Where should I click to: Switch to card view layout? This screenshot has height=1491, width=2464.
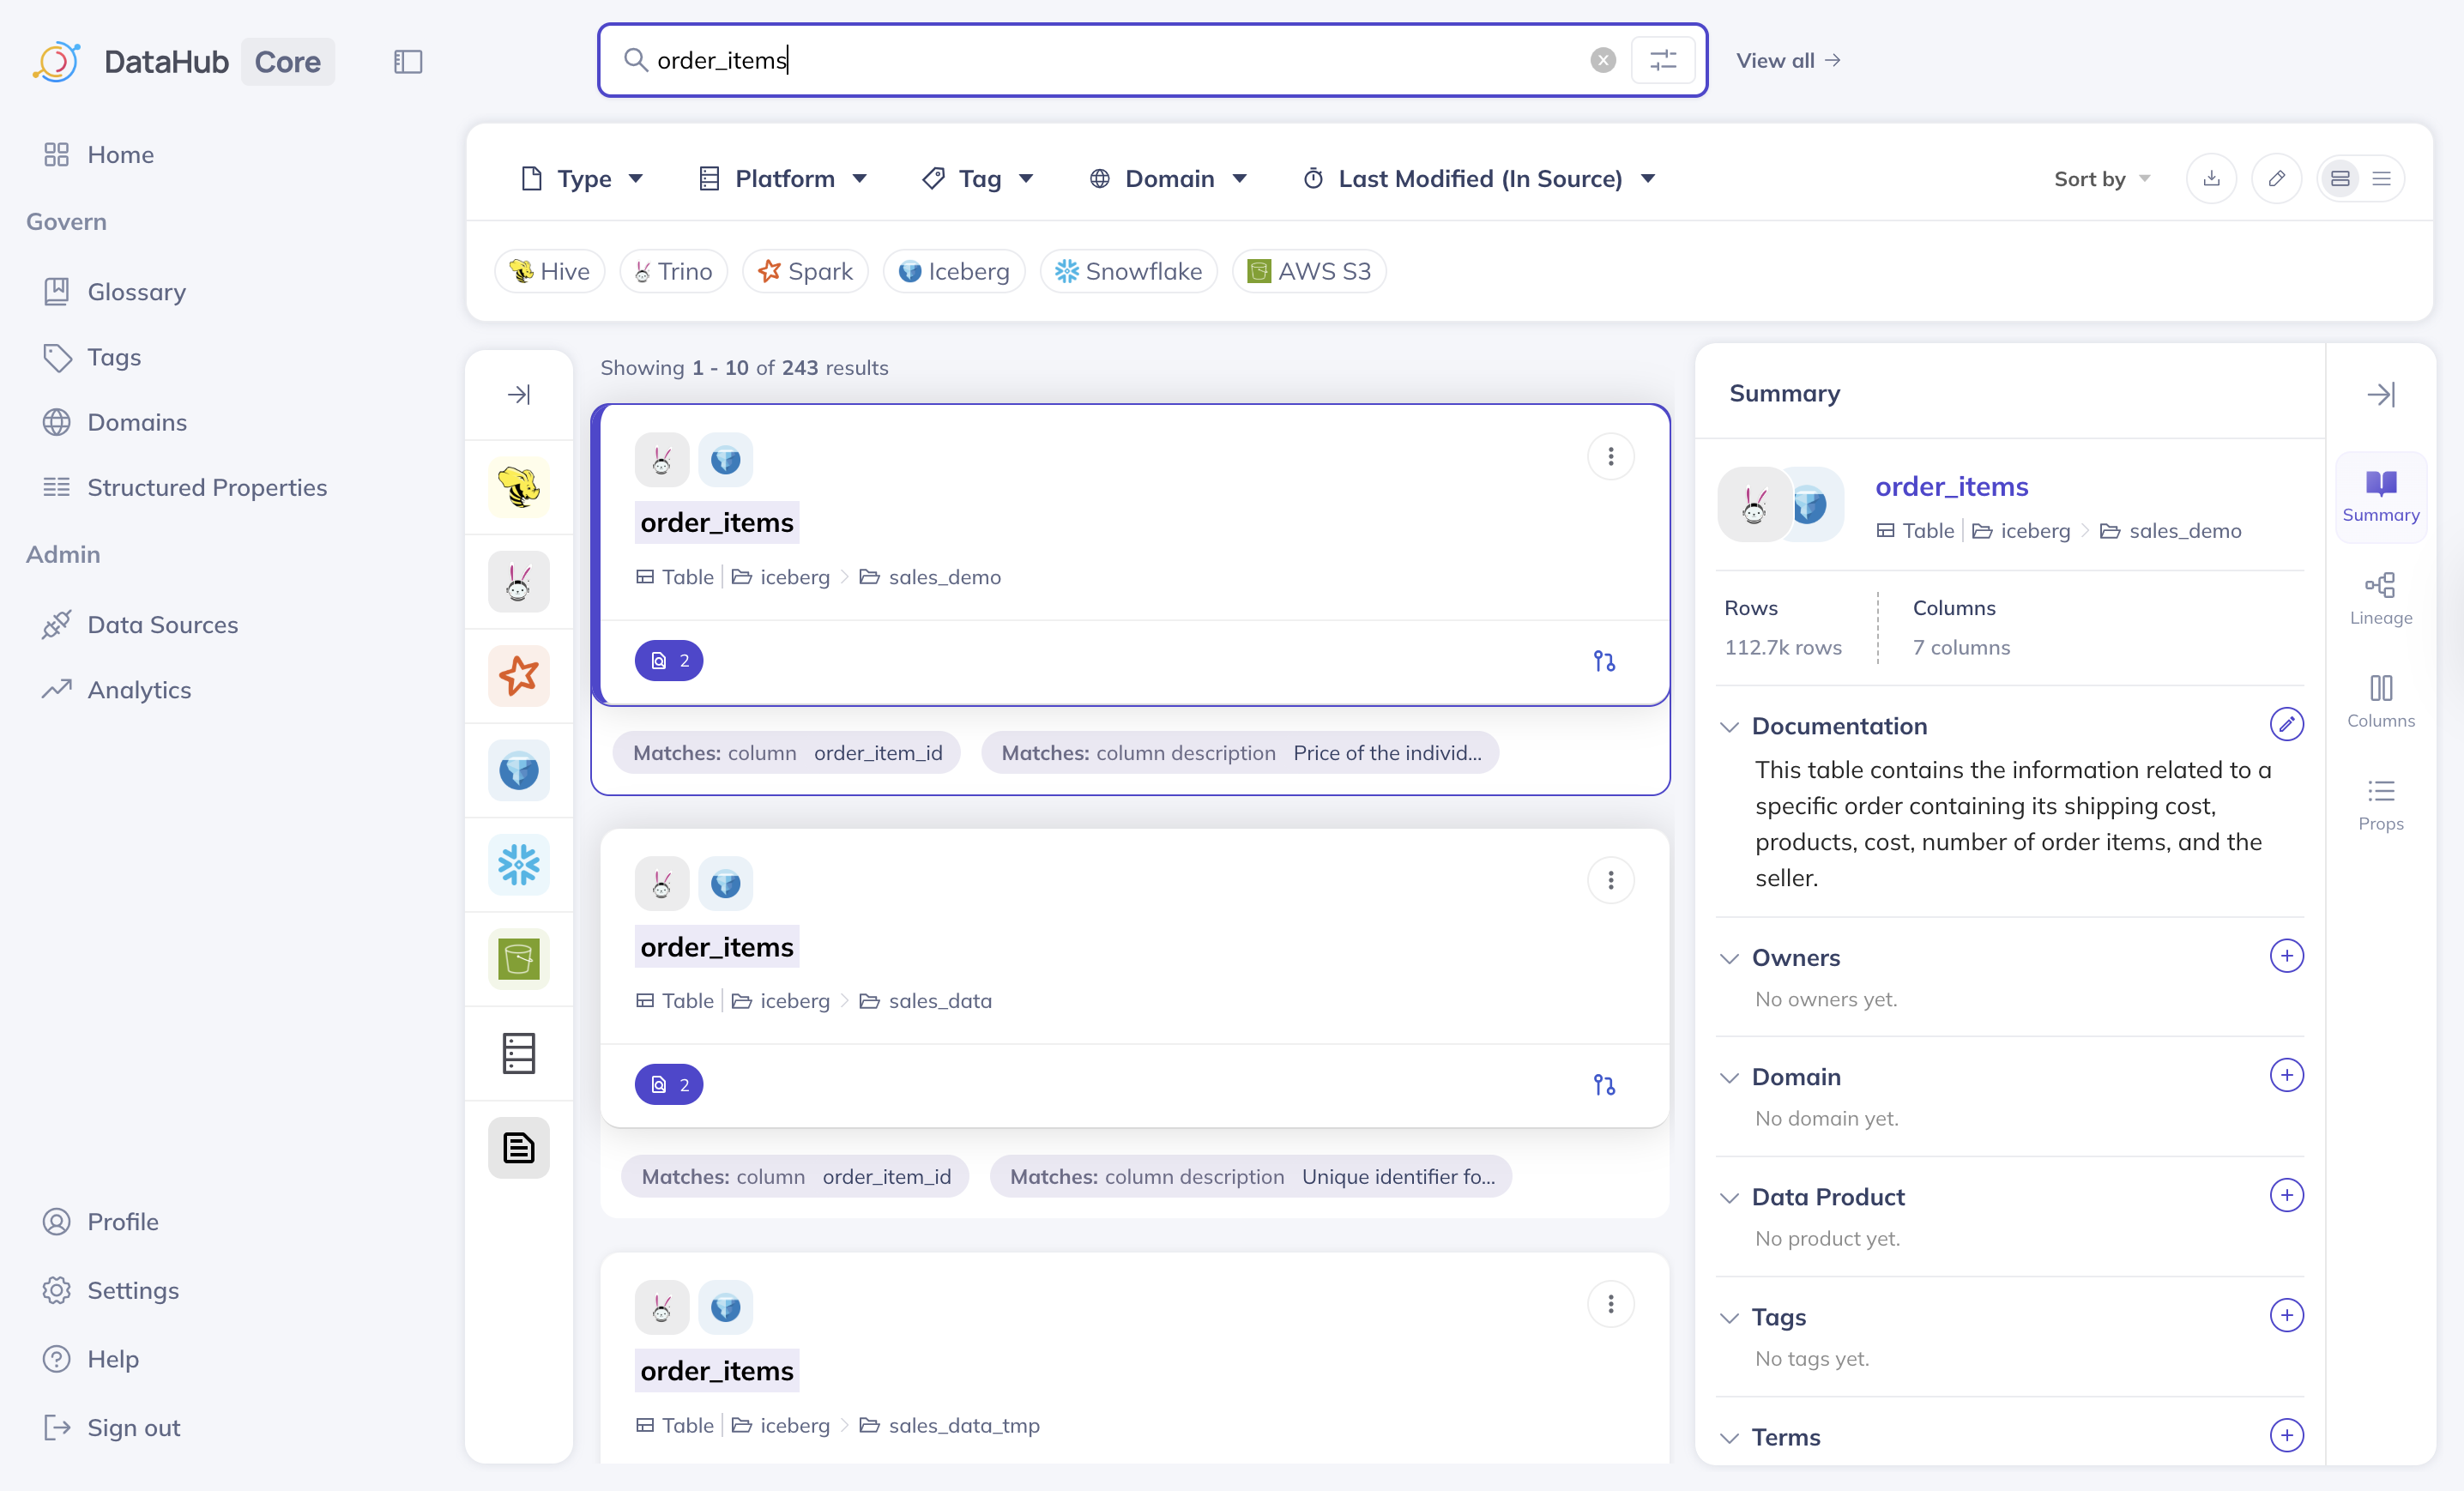[x=2340, y=178]
